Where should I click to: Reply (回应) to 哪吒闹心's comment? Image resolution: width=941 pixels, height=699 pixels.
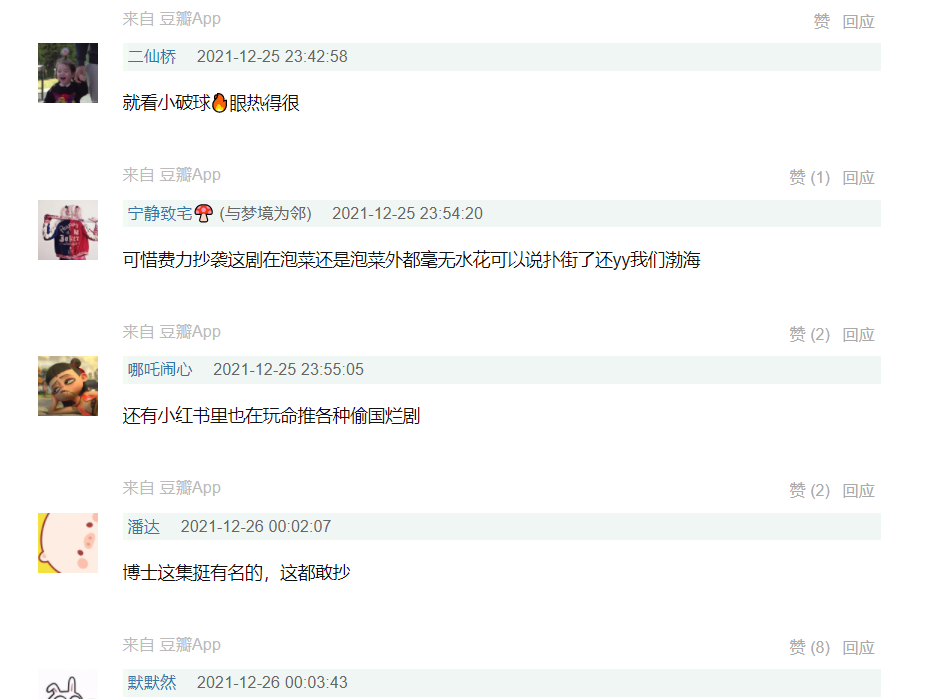pyautogui.click(x=858, y=491)
